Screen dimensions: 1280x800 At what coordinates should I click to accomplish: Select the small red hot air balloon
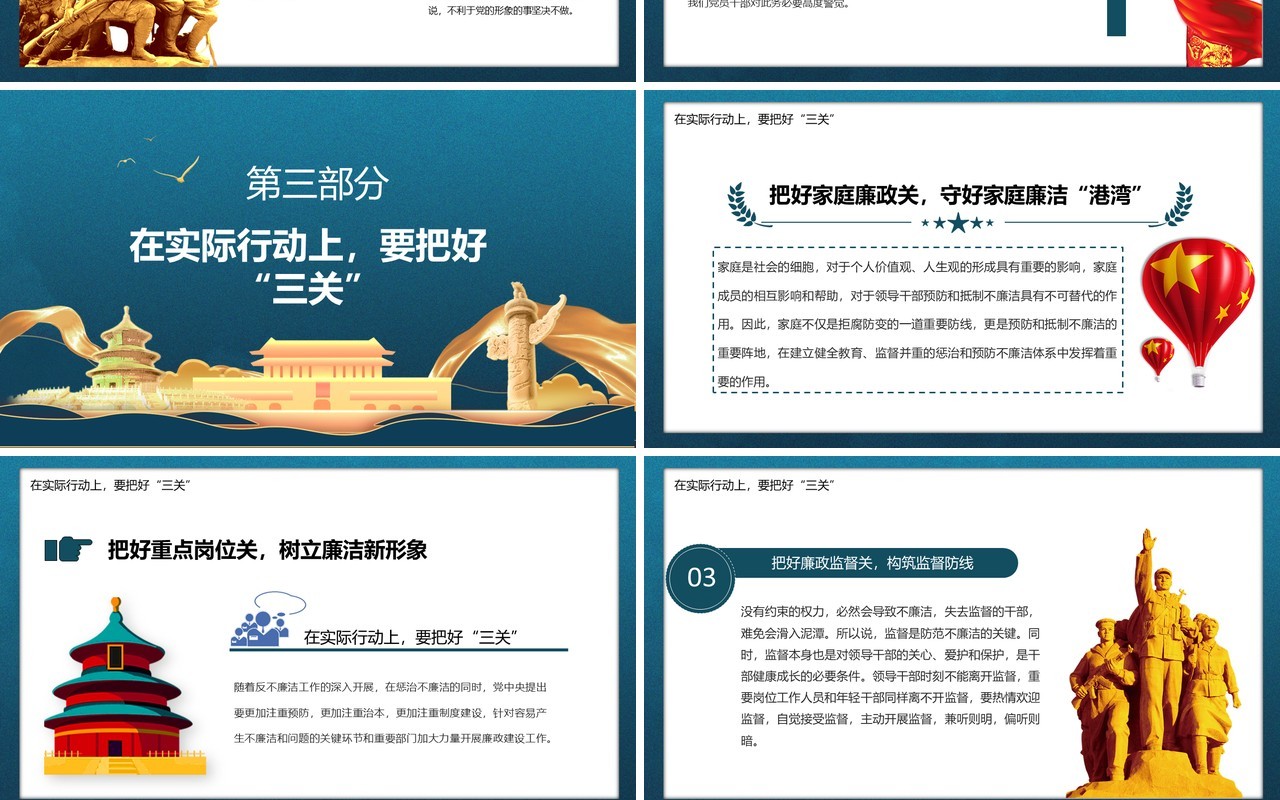(x=1157, y=359)
